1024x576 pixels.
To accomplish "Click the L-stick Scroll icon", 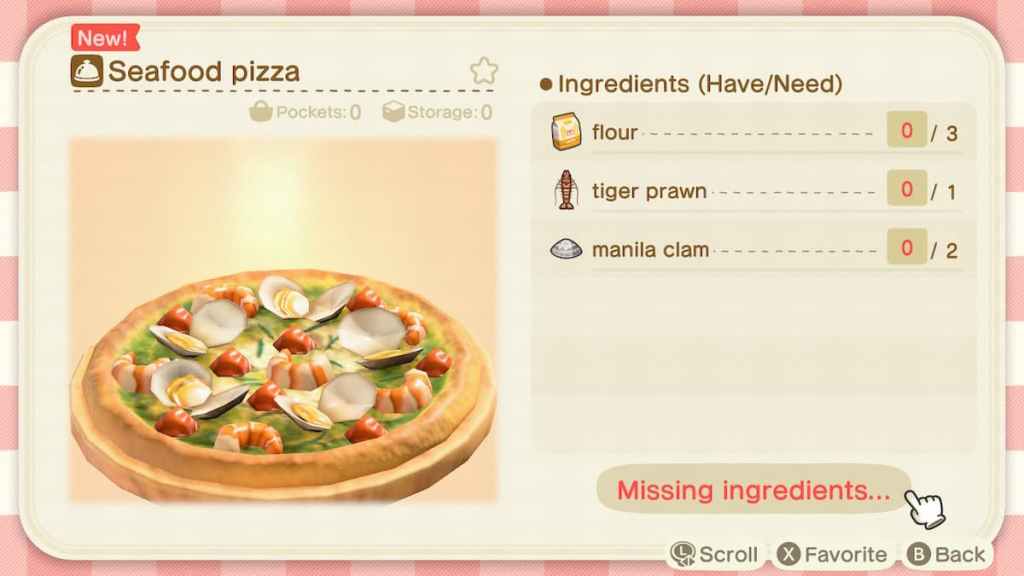I will pos(682,554).
